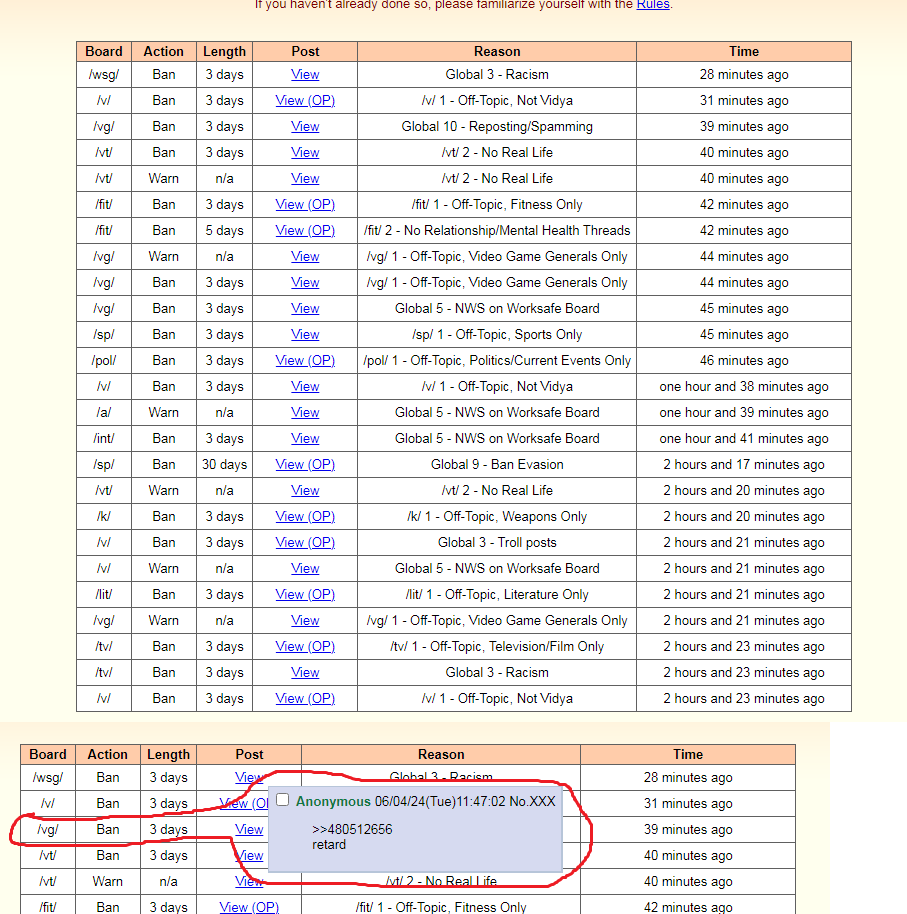
Task: Click the Board column header in the upper table
Action: coord(104,51)
